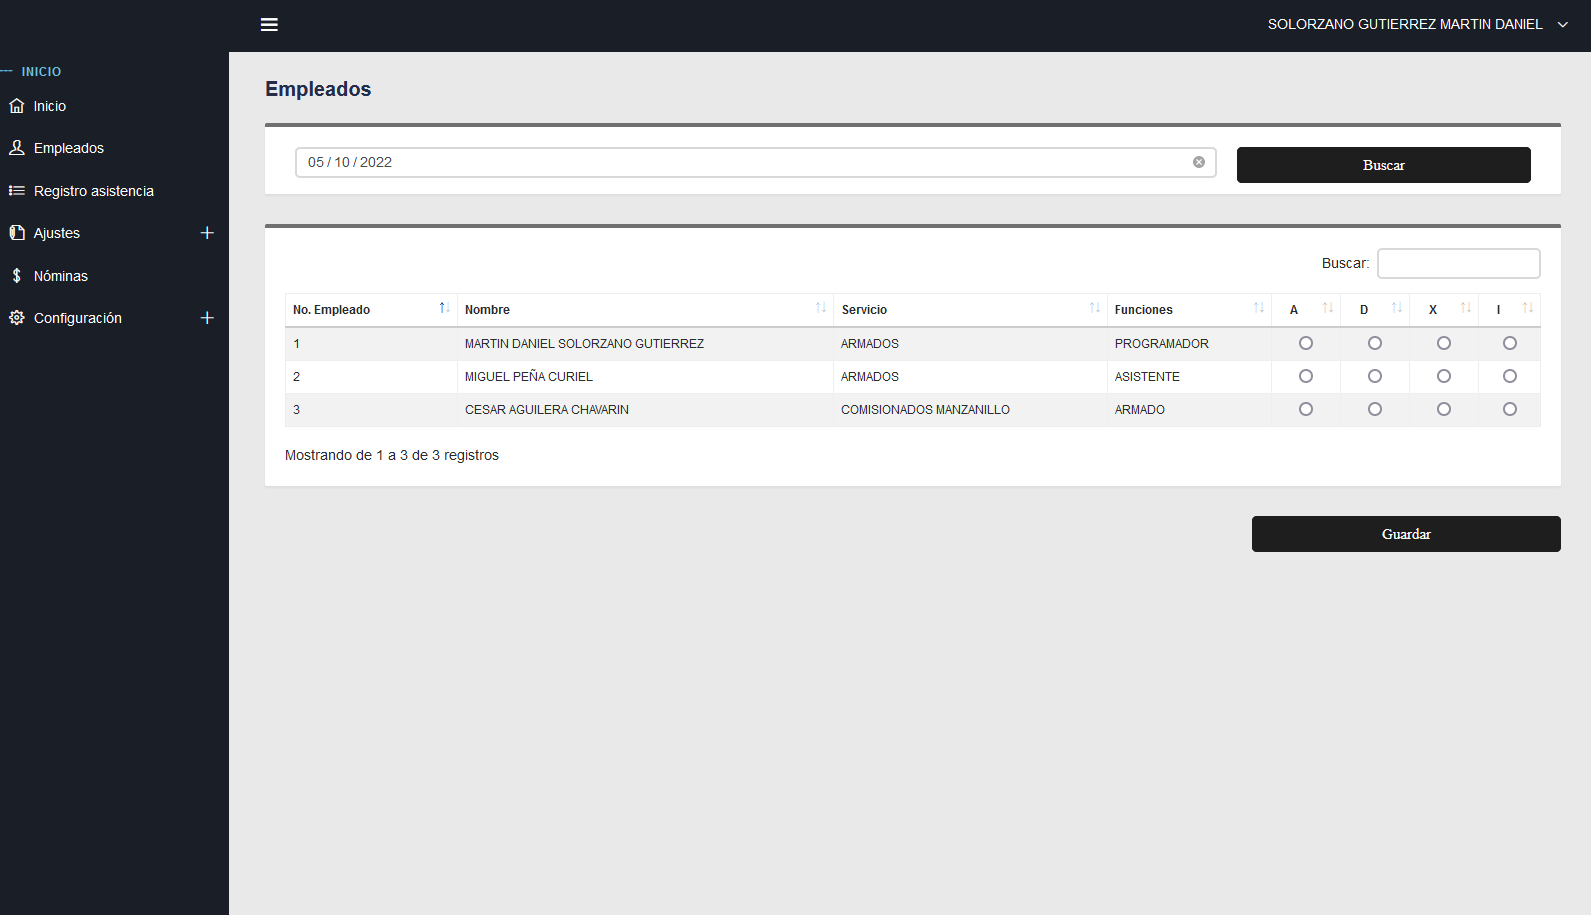Click the No. Empleado column header
This screenshot has width=1591, height=915.
click(371, 310)
